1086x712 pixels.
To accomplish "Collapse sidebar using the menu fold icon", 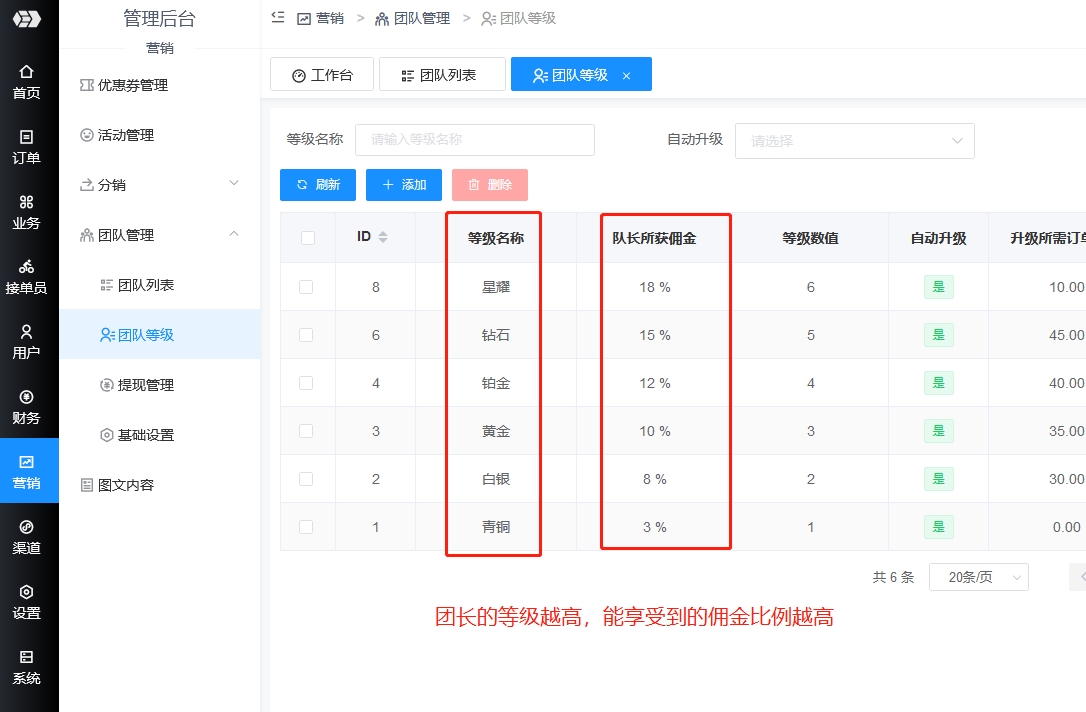I will pos(277,18).
